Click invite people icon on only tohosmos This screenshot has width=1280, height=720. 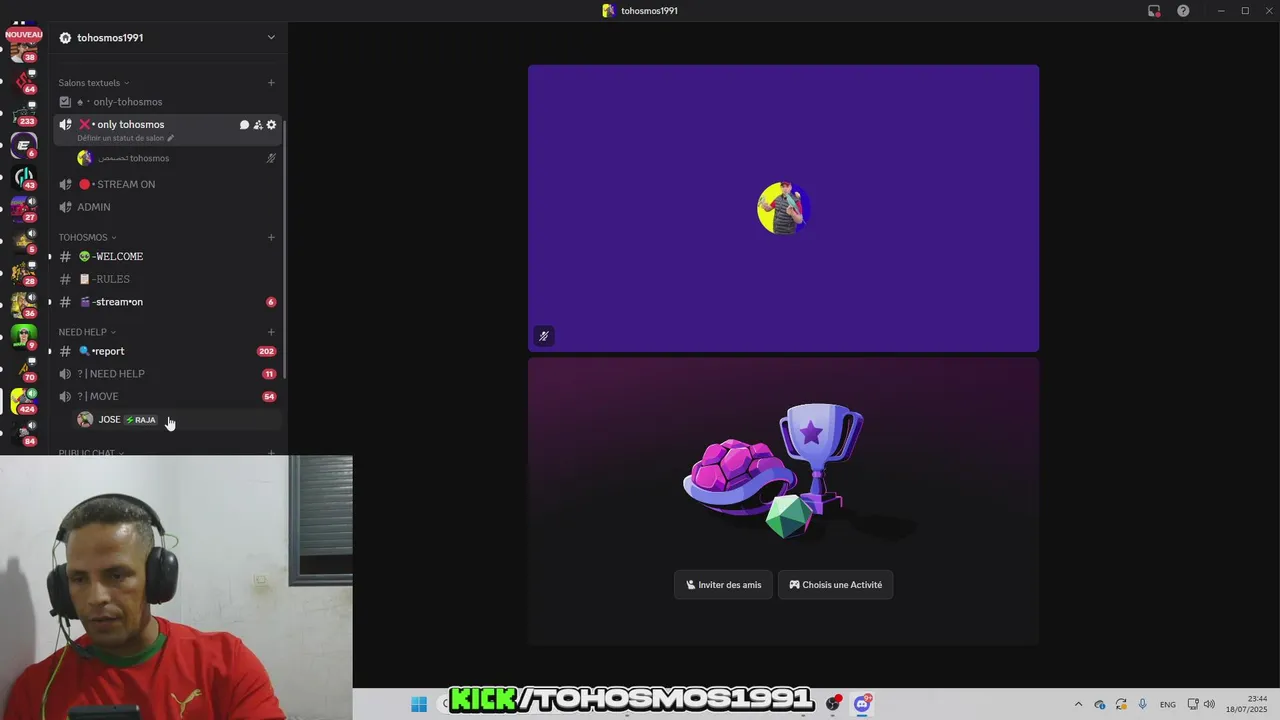[x=257, y=125]
